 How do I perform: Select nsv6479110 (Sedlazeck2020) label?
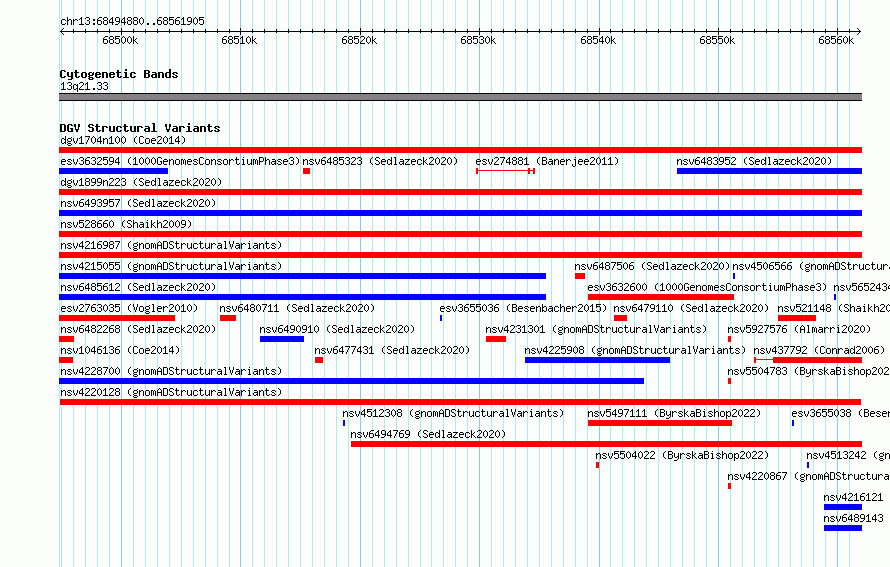pyautogui.click(x=691, y=308)
